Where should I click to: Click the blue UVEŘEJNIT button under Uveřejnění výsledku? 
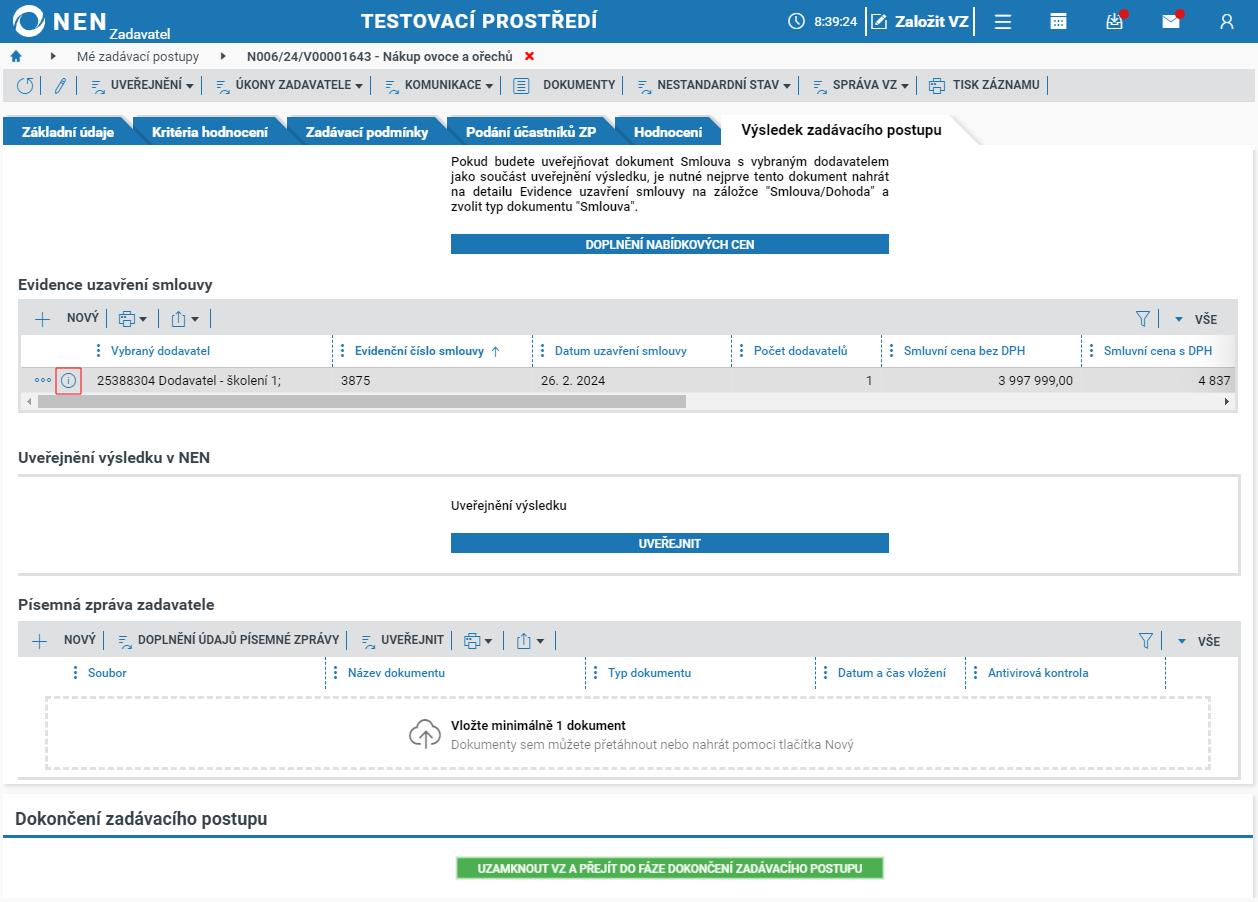point(670,543)
